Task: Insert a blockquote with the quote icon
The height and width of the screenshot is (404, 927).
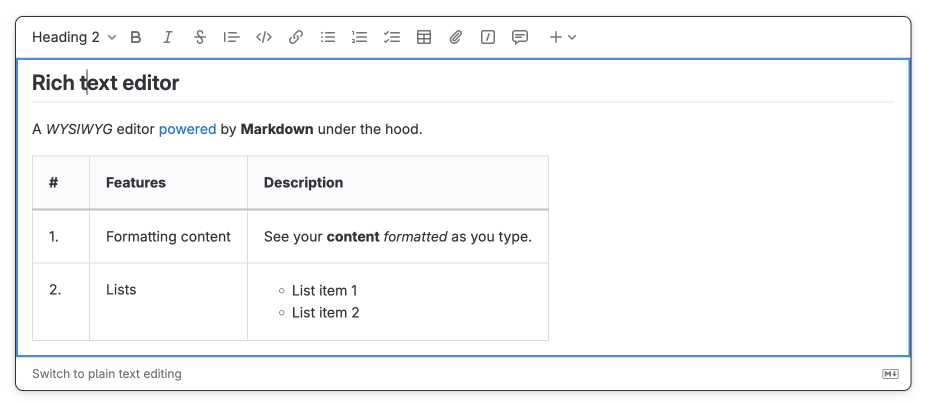Action: click(232, 38)
